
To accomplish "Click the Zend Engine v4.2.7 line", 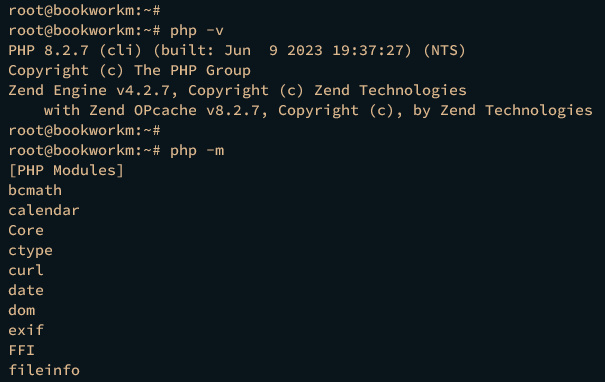I will pyautogui.click(x=237, y=91).
